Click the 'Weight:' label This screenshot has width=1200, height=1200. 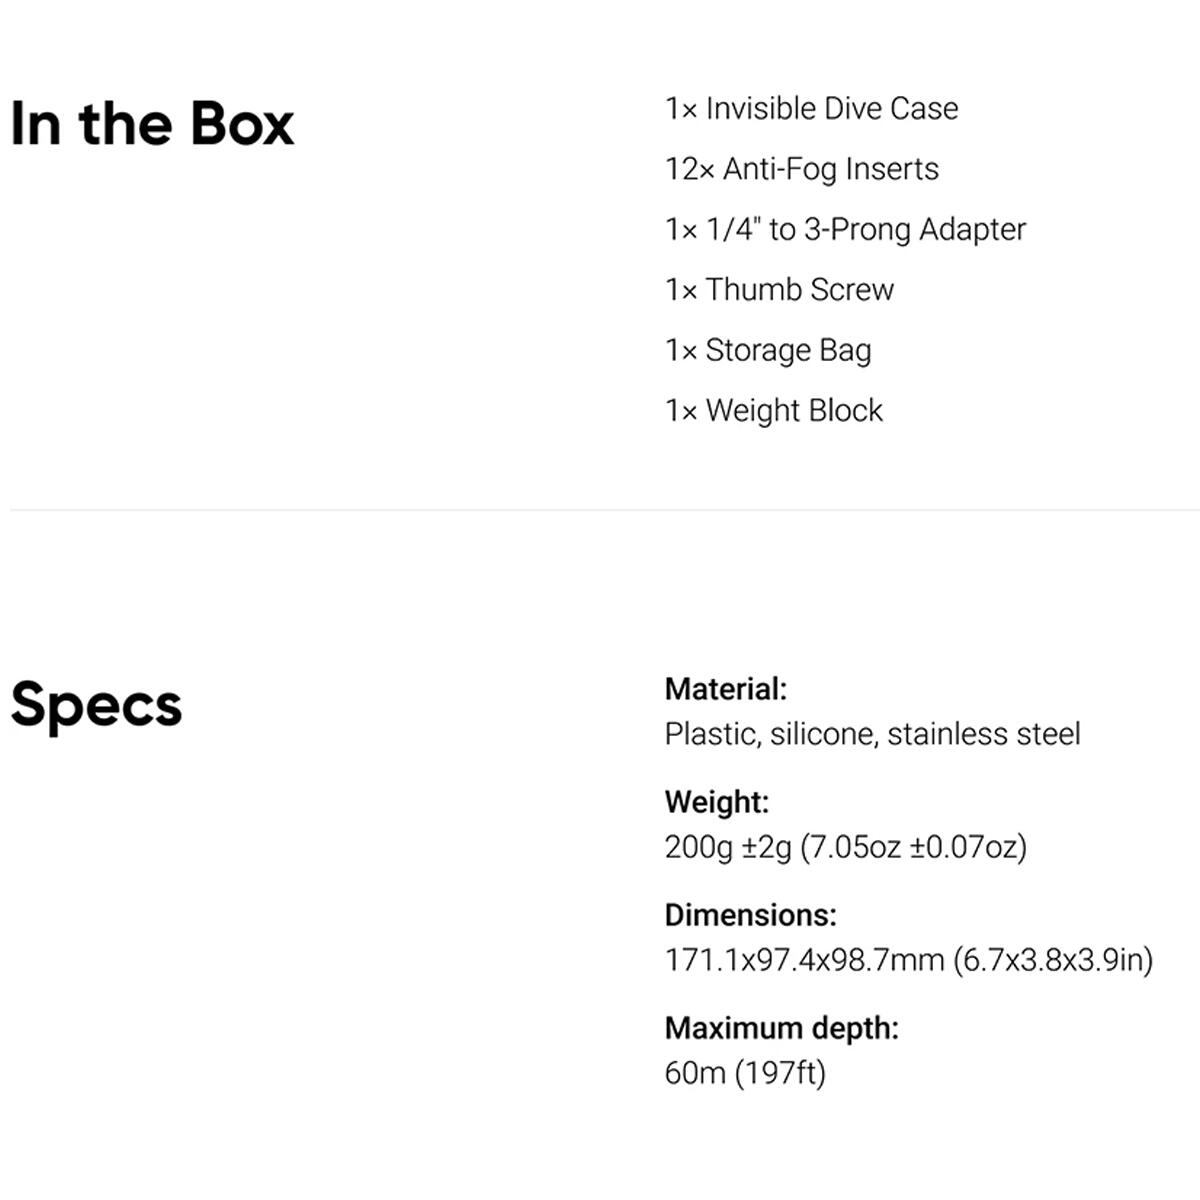tap(717, 802)
